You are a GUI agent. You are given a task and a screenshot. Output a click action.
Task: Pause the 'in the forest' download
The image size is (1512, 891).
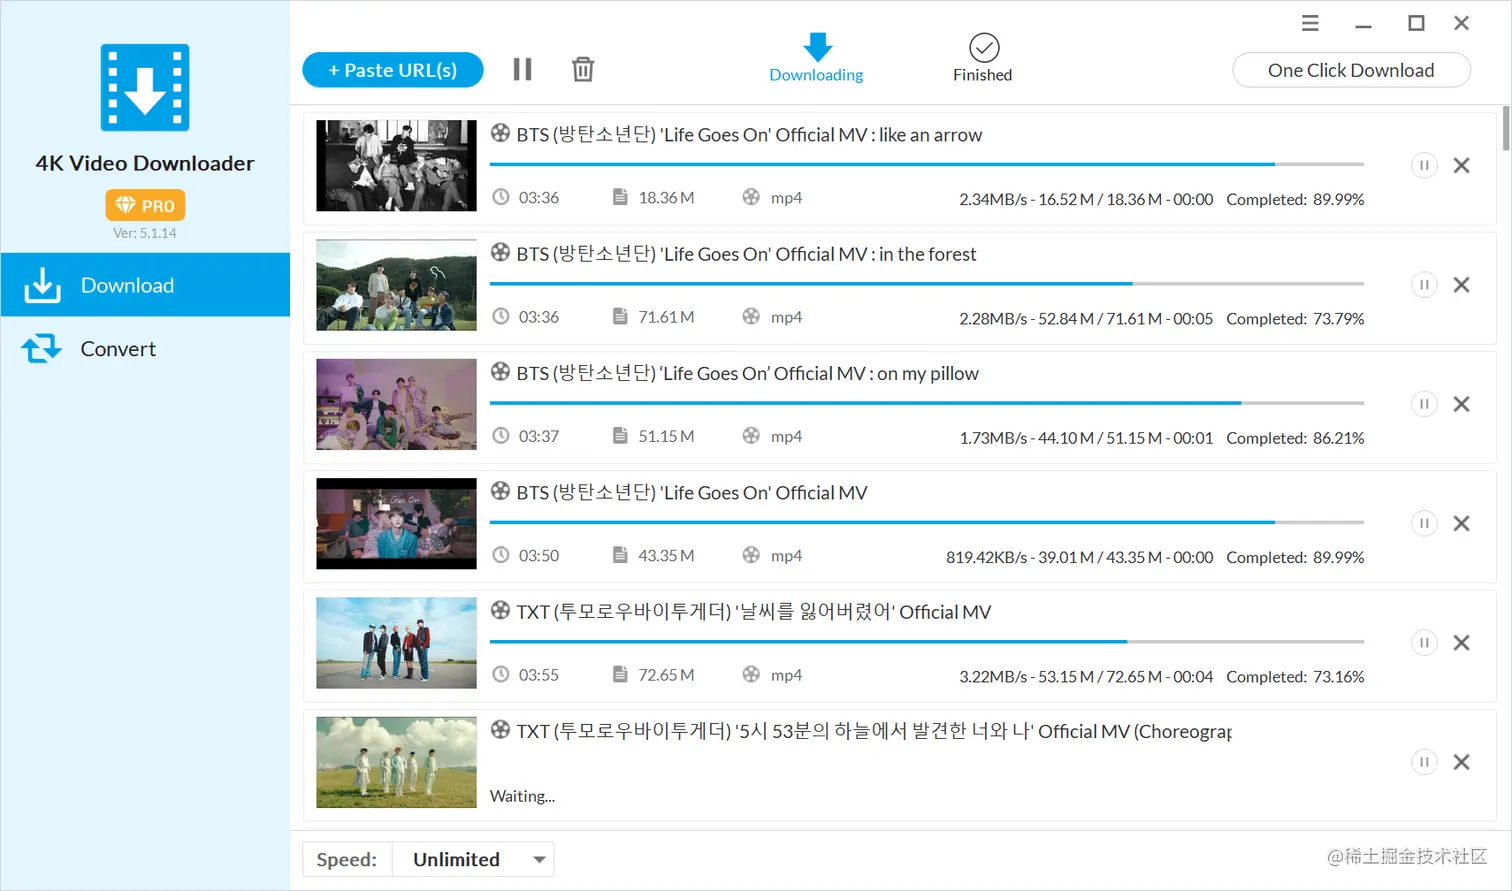[x=1424, y=285]
